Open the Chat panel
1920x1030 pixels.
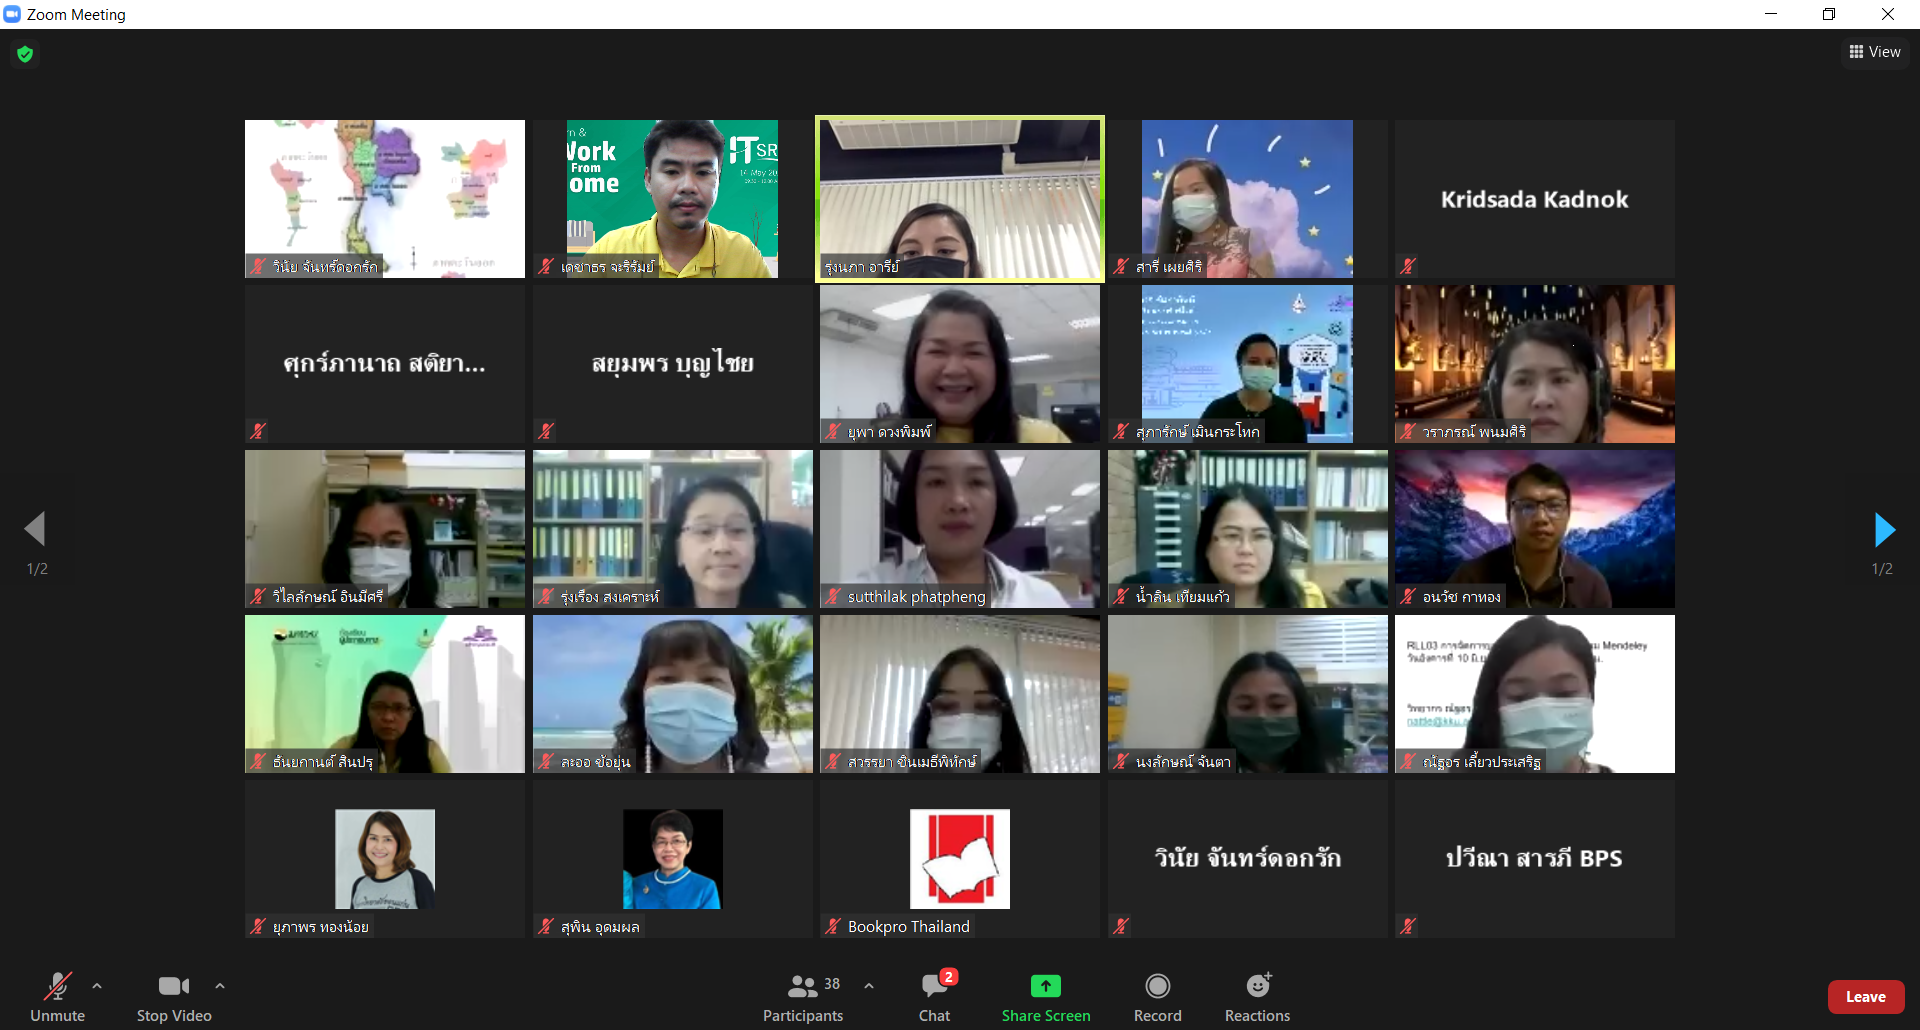[935, 998]
